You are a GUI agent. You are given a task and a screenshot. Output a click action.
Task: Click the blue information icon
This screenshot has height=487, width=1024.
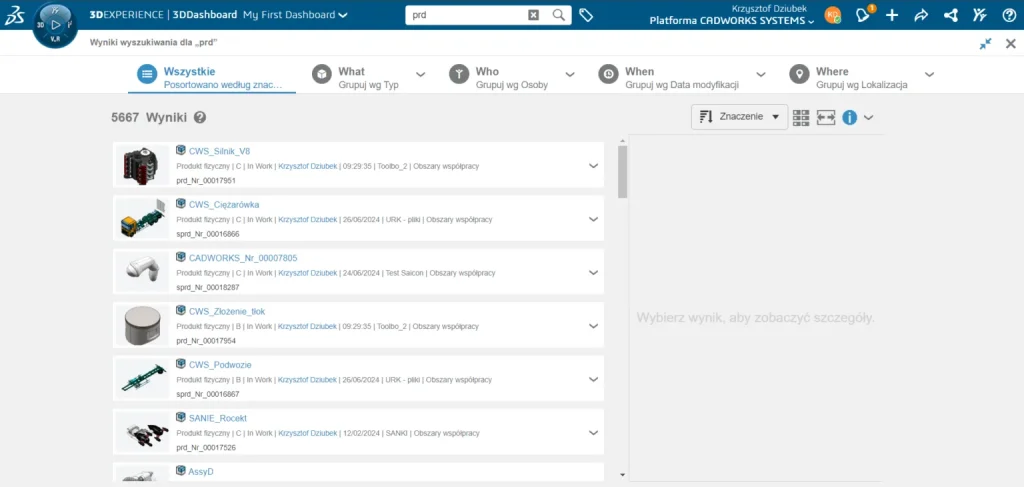849,118
